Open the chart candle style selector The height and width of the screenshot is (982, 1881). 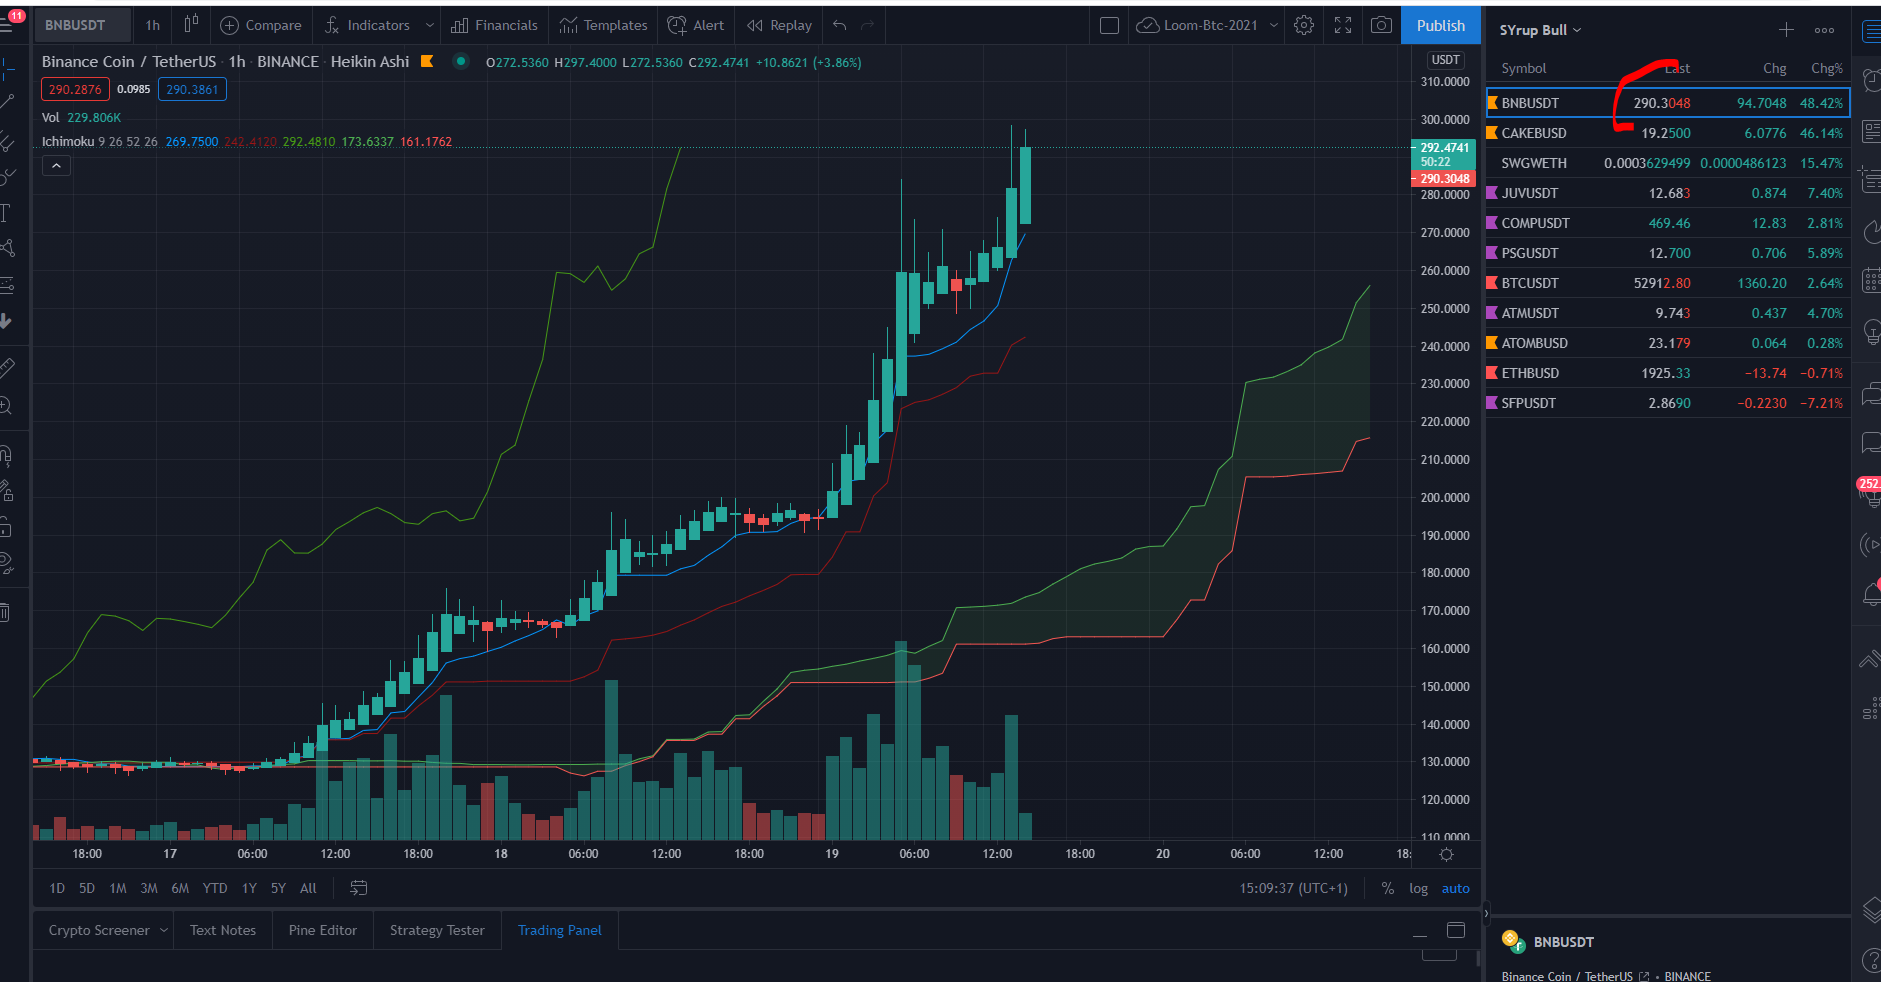(191, 25)
